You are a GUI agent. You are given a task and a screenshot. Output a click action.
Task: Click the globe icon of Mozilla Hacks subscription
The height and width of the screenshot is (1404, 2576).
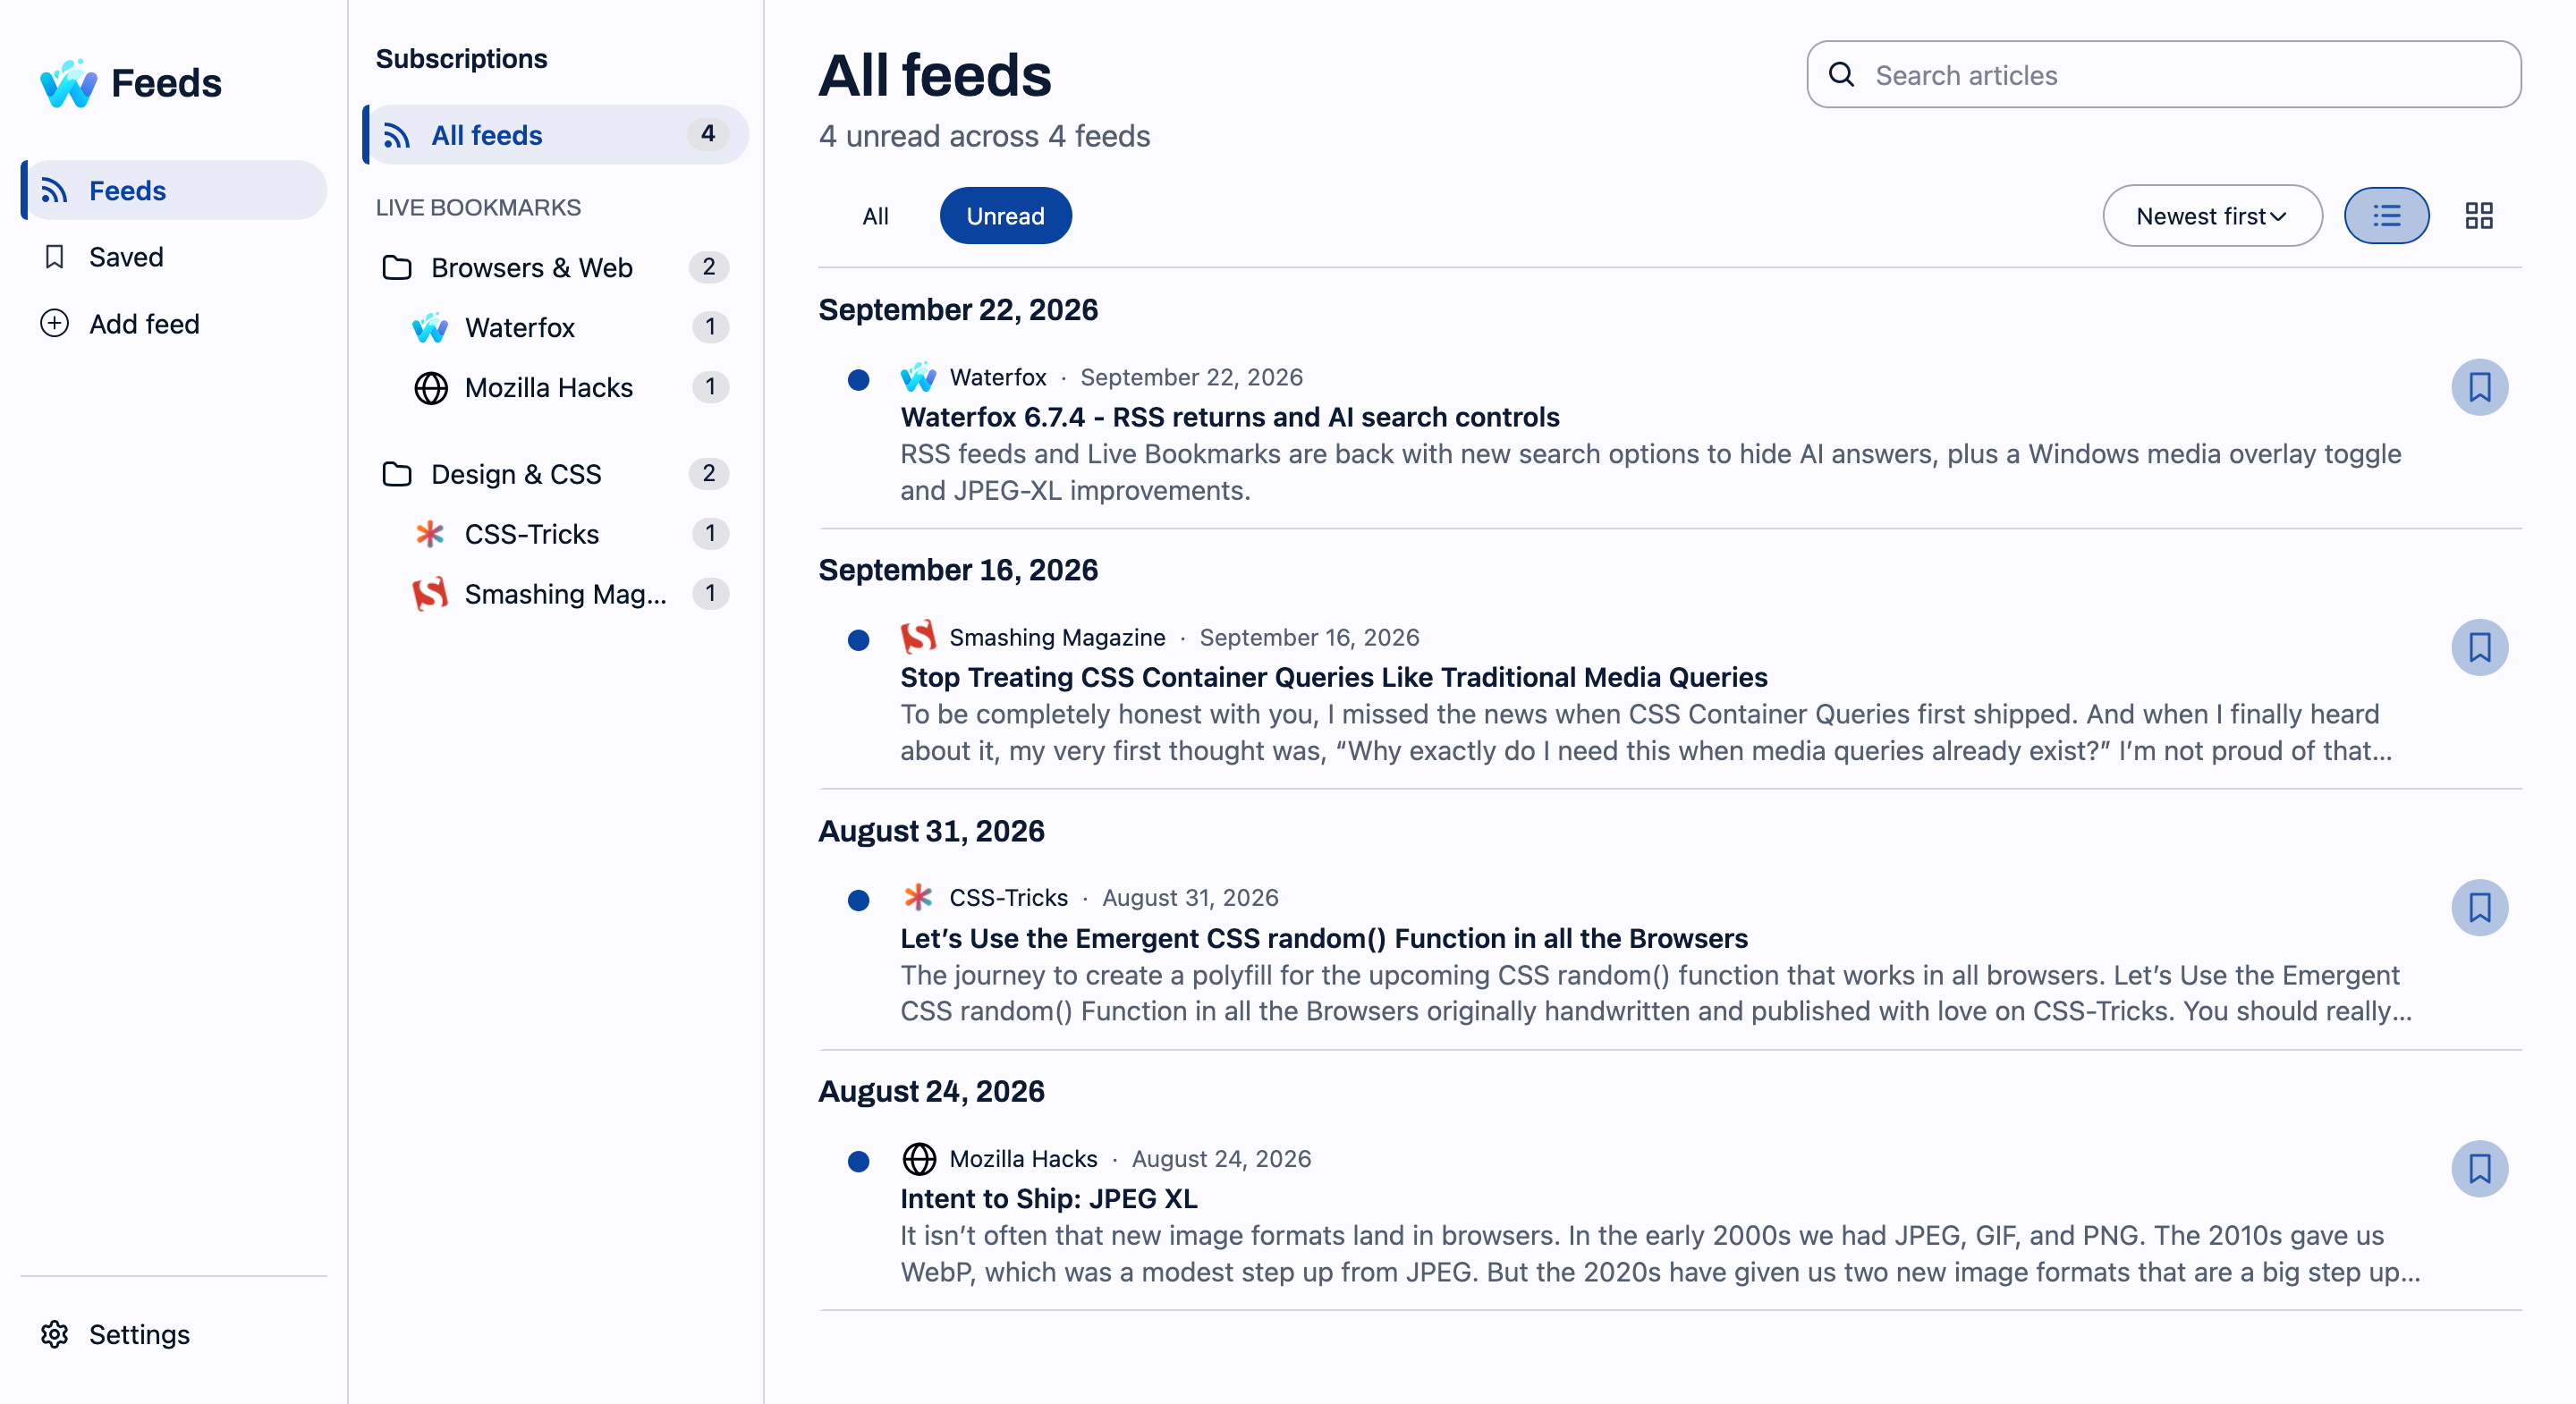pyautogui.click(x=431, y=388)
